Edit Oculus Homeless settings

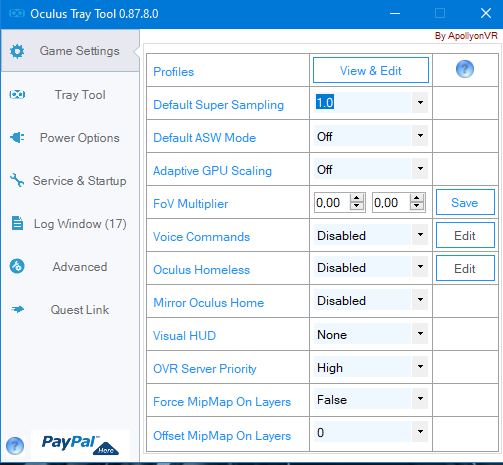tap(465, 268)
